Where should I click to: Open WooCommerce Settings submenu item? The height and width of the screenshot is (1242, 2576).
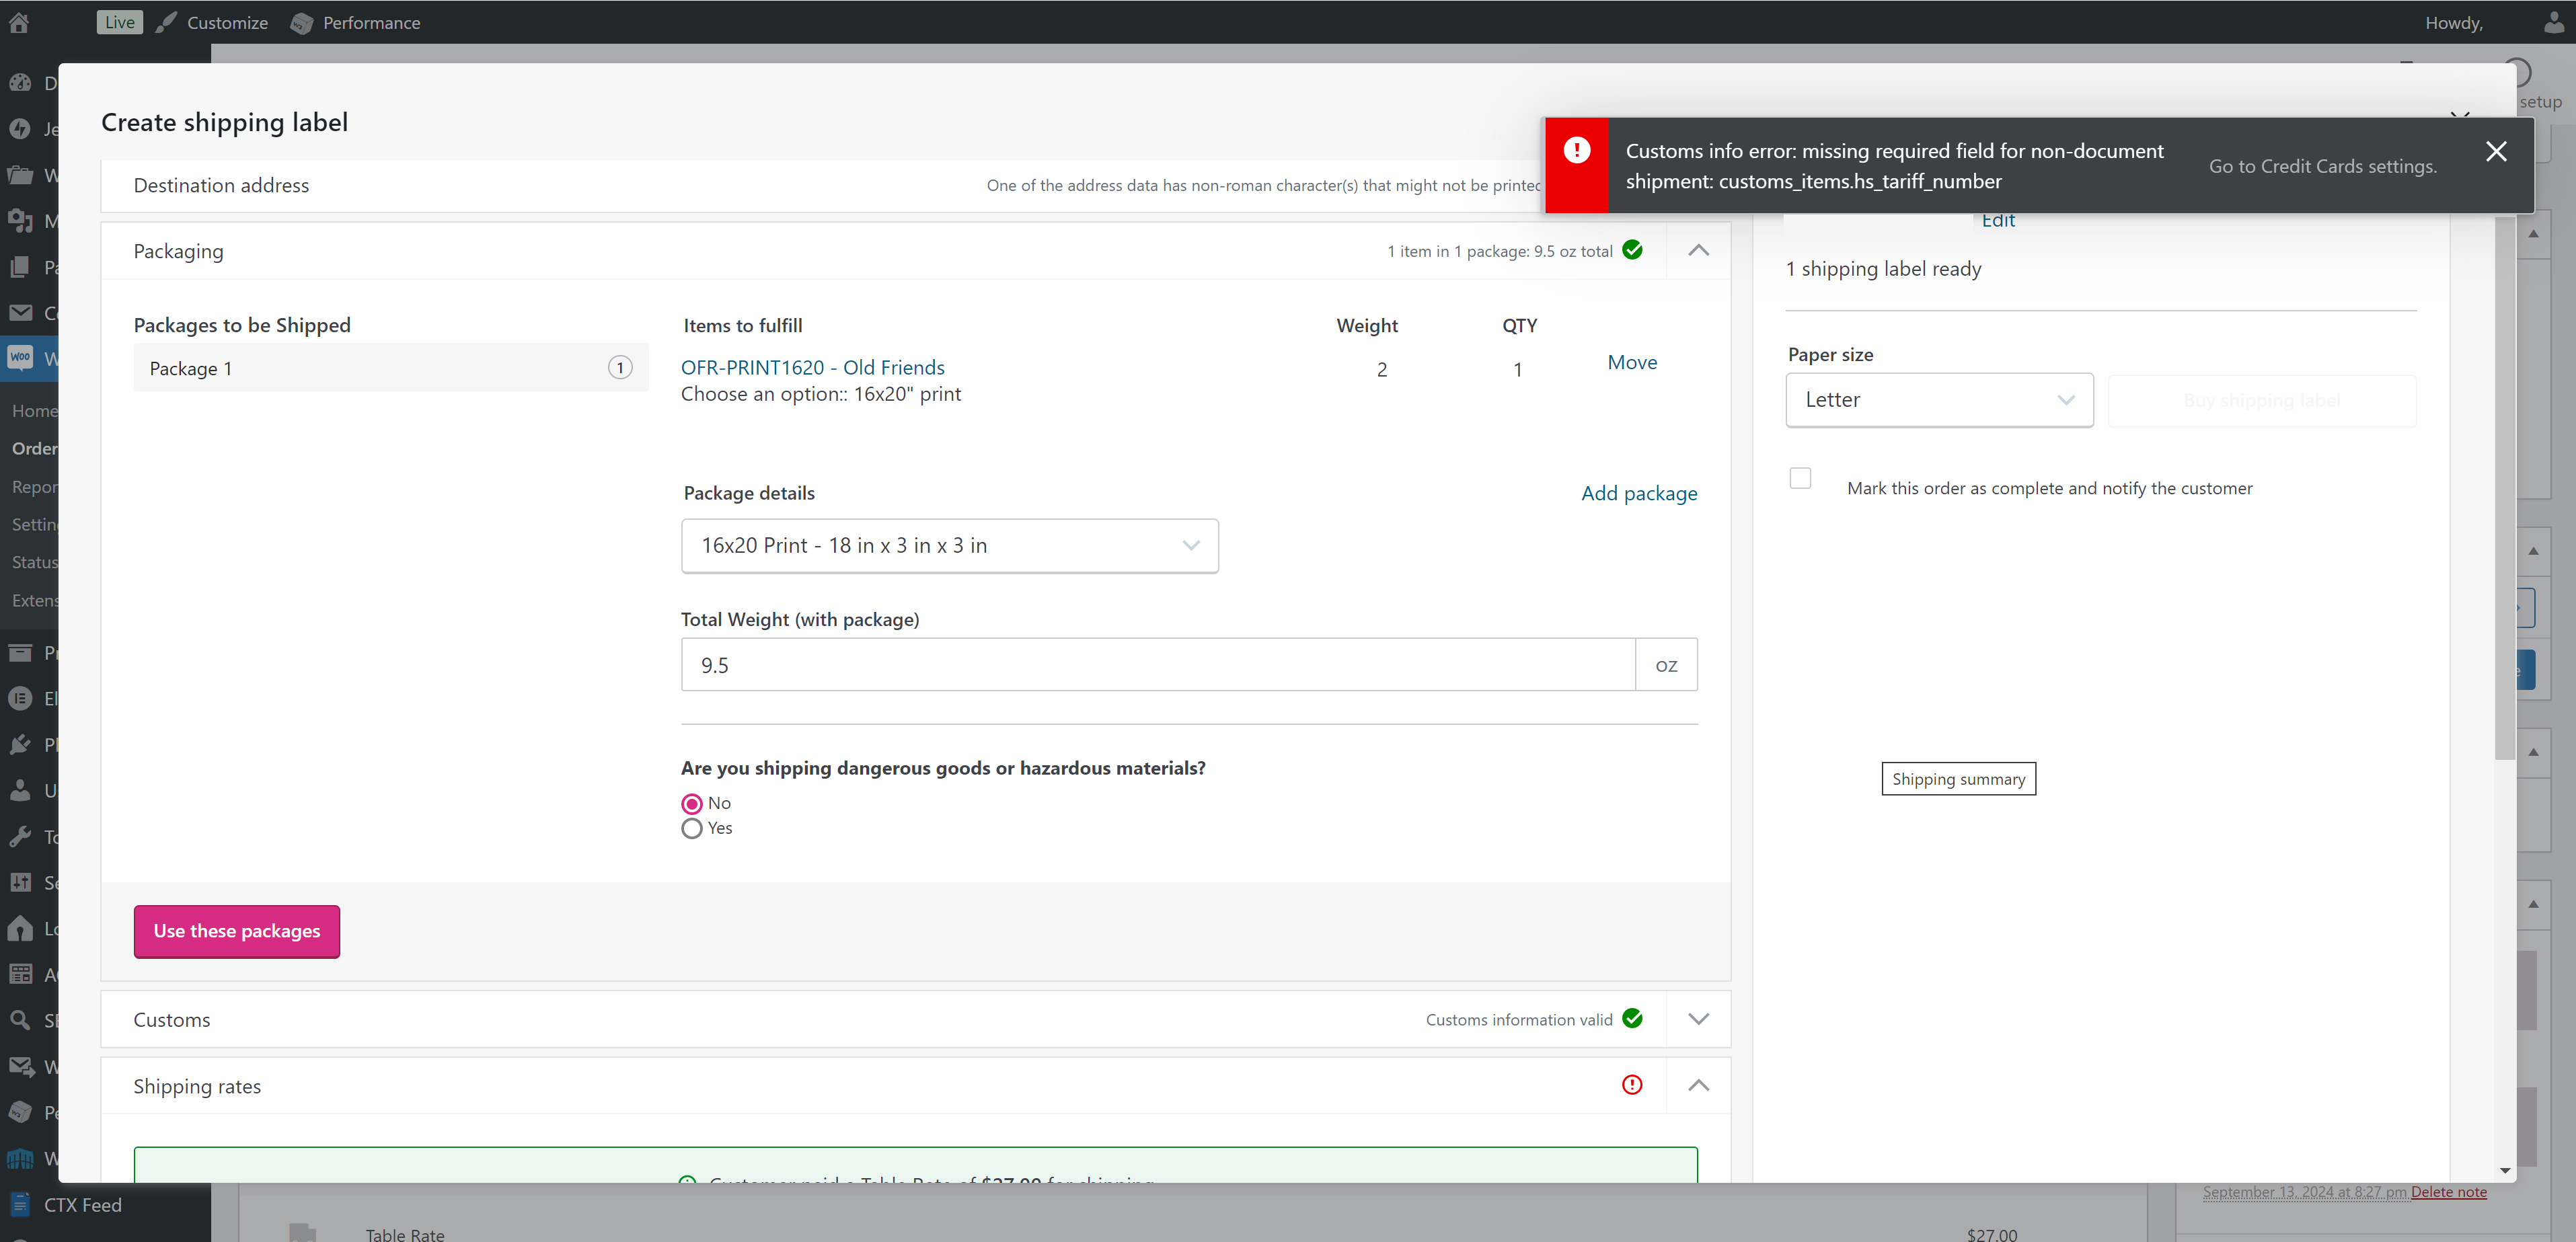tap(35, 525)
